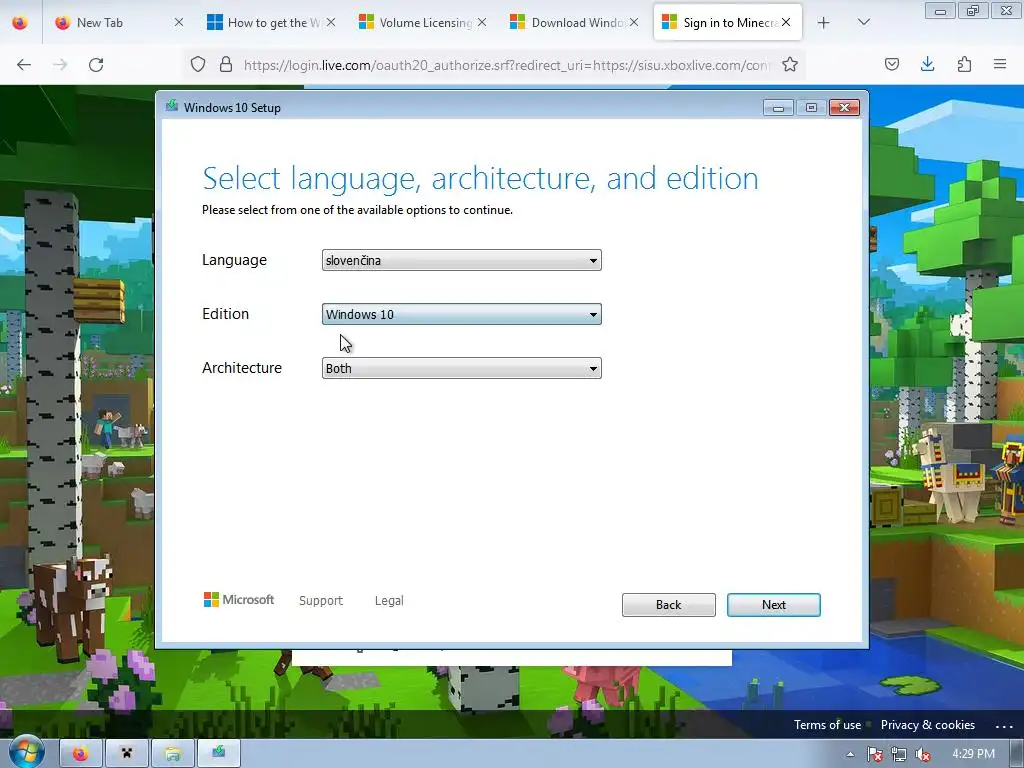Click the Next button in Setup

pyautogui.click(x=773, y=605)
